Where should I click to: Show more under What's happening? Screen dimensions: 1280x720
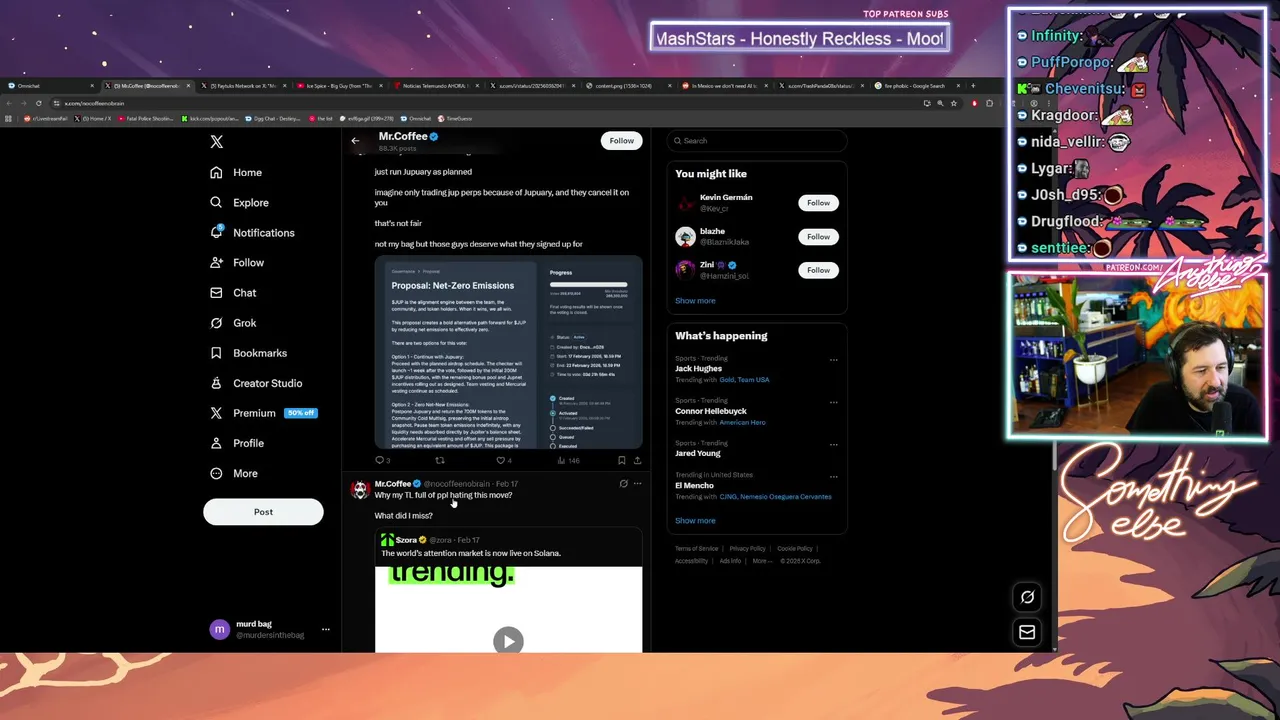(695, 520)
